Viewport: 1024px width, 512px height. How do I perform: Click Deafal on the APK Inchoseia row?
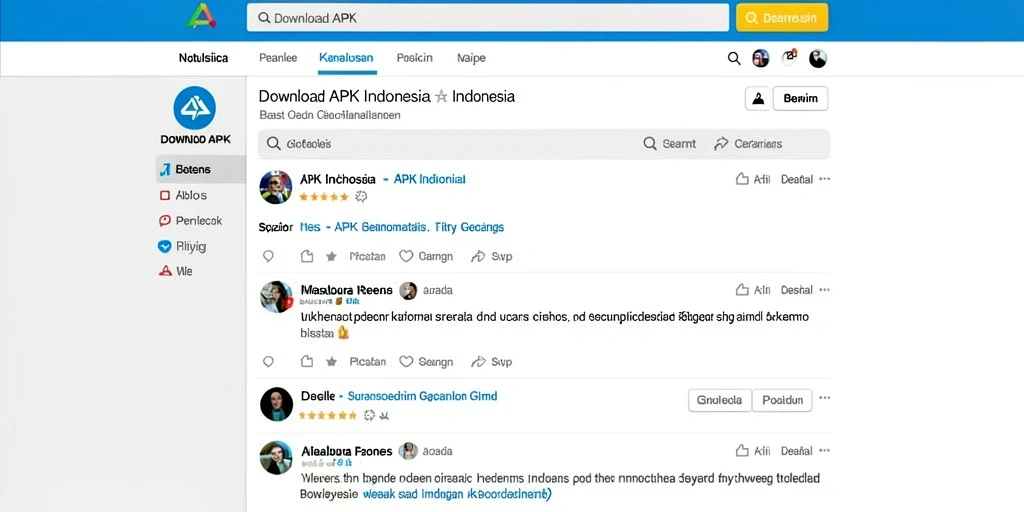pyautogui.click(x=797, y=179)
